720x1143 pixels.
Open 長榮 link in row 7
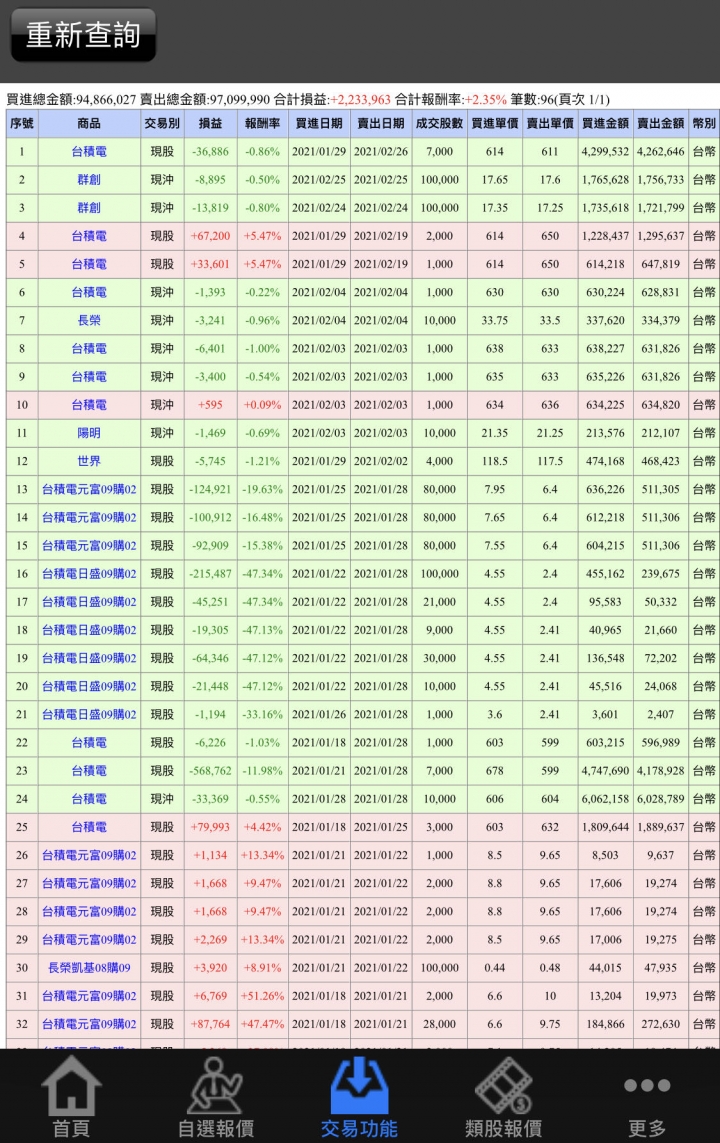pos(89,320)
